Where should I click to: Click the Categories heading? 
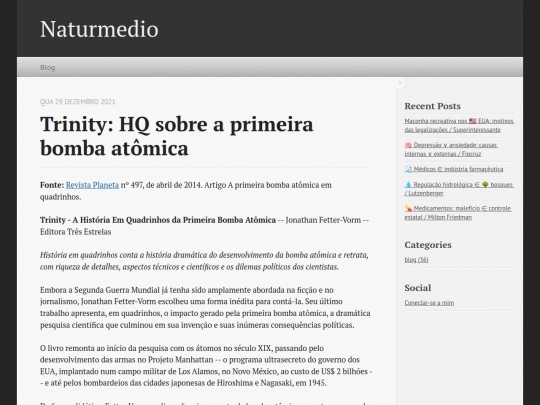pos(428,245)
